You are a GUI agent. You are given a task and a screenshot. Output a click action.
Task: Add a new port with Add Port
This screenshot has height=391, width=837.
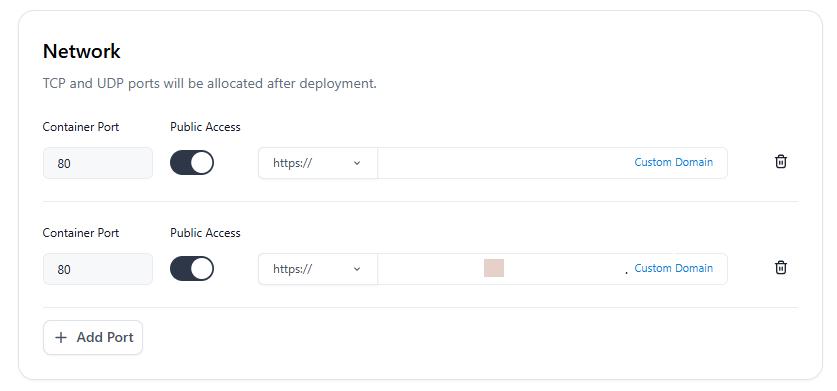tap(93, 338)
